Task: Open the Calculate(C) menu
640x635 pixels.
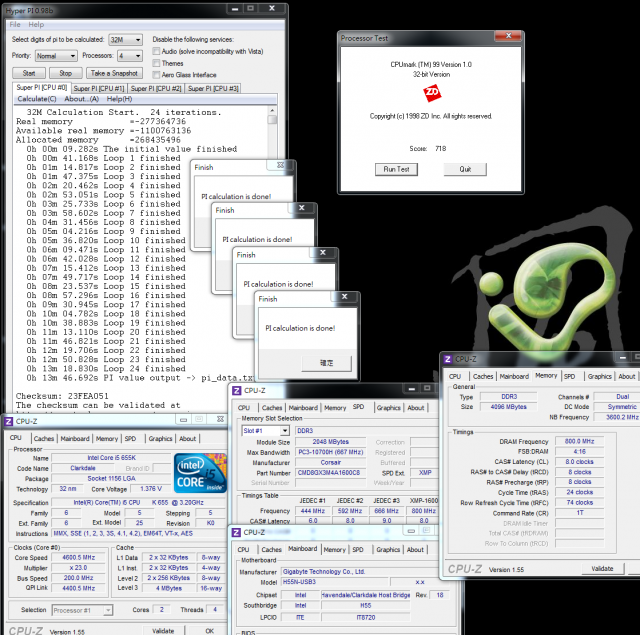Action: (37, 99)
